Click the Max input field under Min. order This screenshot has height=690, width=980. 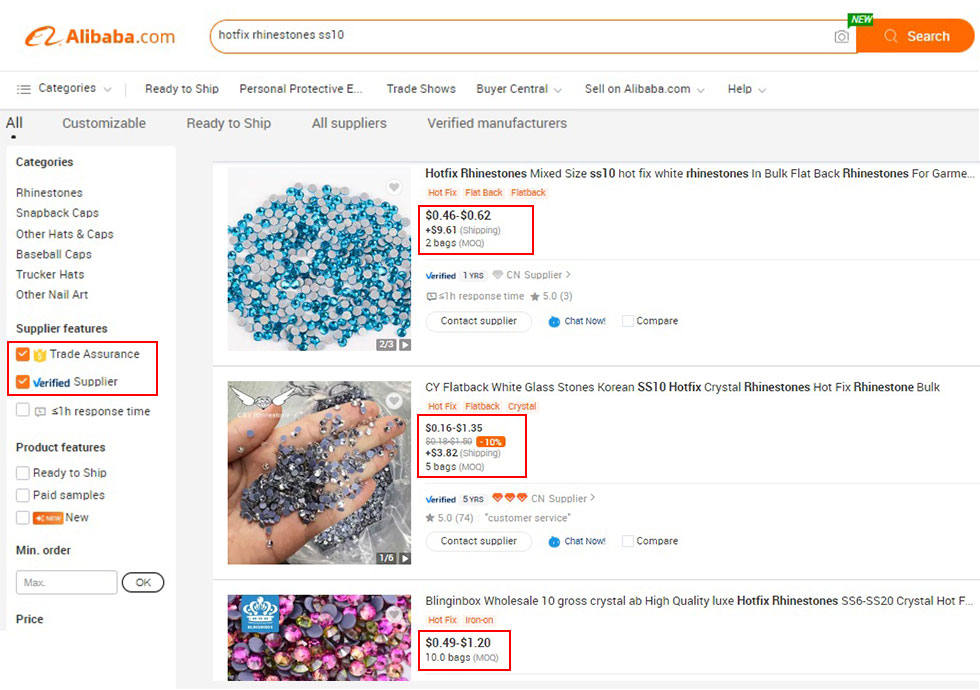point(66,582)
